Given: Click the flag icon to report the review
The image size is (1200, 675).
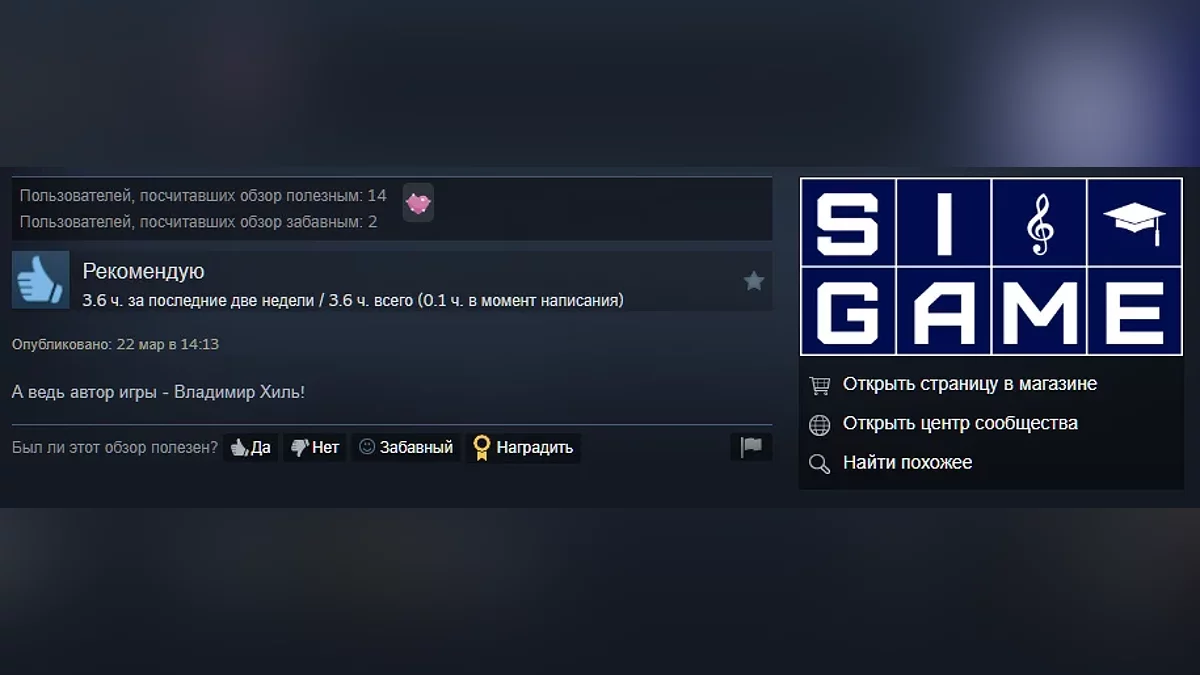Looking at the screenshot, I should (x=751, y=447).
